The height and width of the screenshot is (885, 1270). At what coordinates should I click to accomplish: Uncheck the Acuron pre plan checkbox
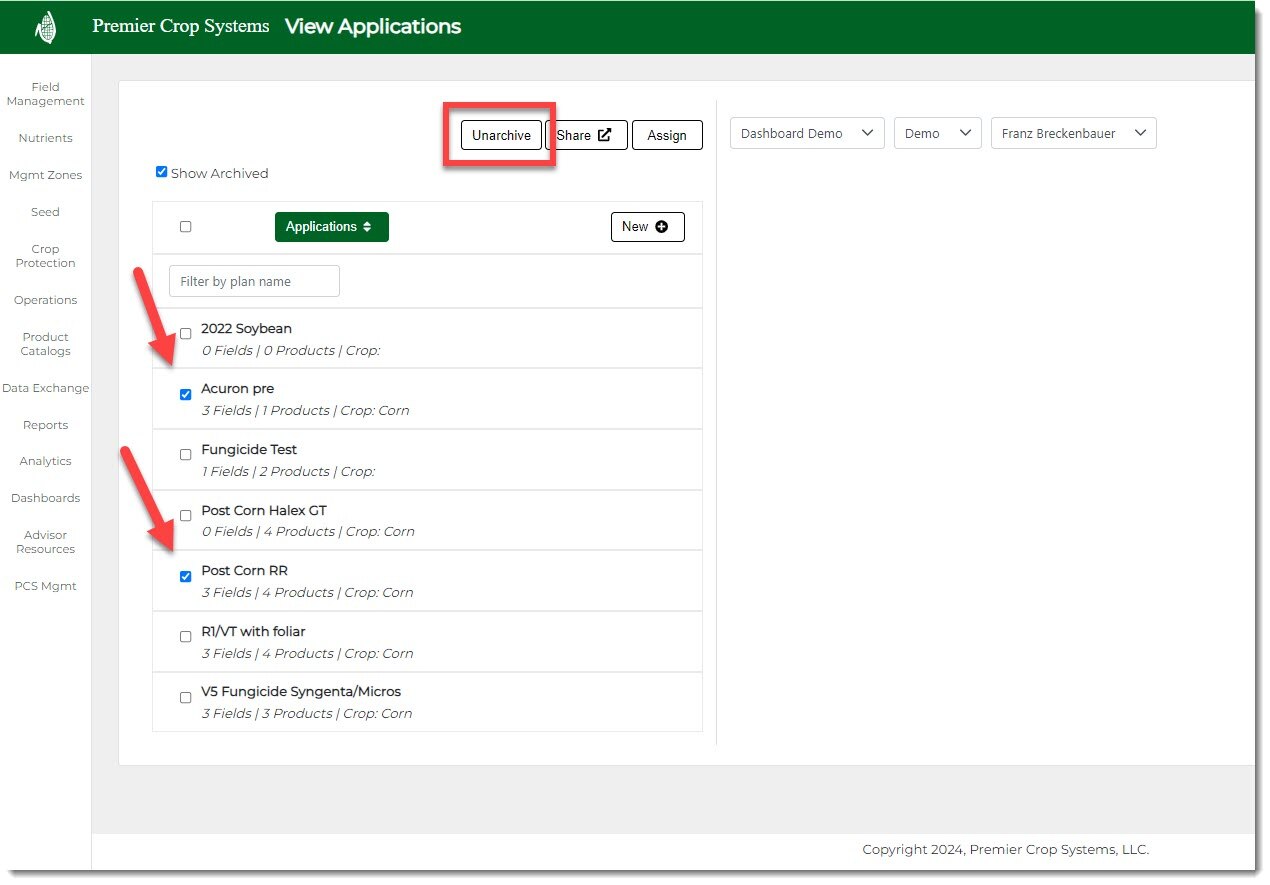185,394
